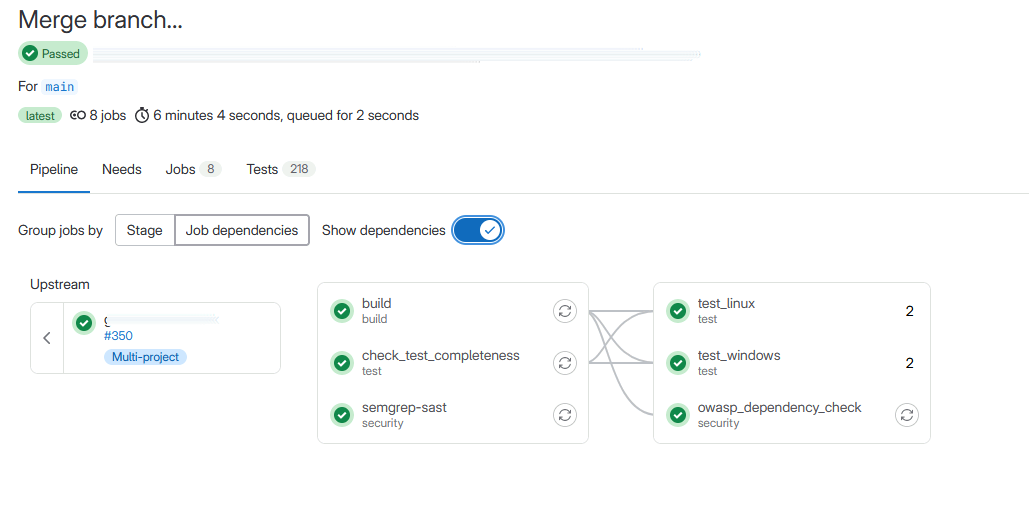The height and width of the screenshot is (507, 1029).
Task: Collapse the upstream pipeline chevron
Action: pyautogui.click(x=47, y=338)
